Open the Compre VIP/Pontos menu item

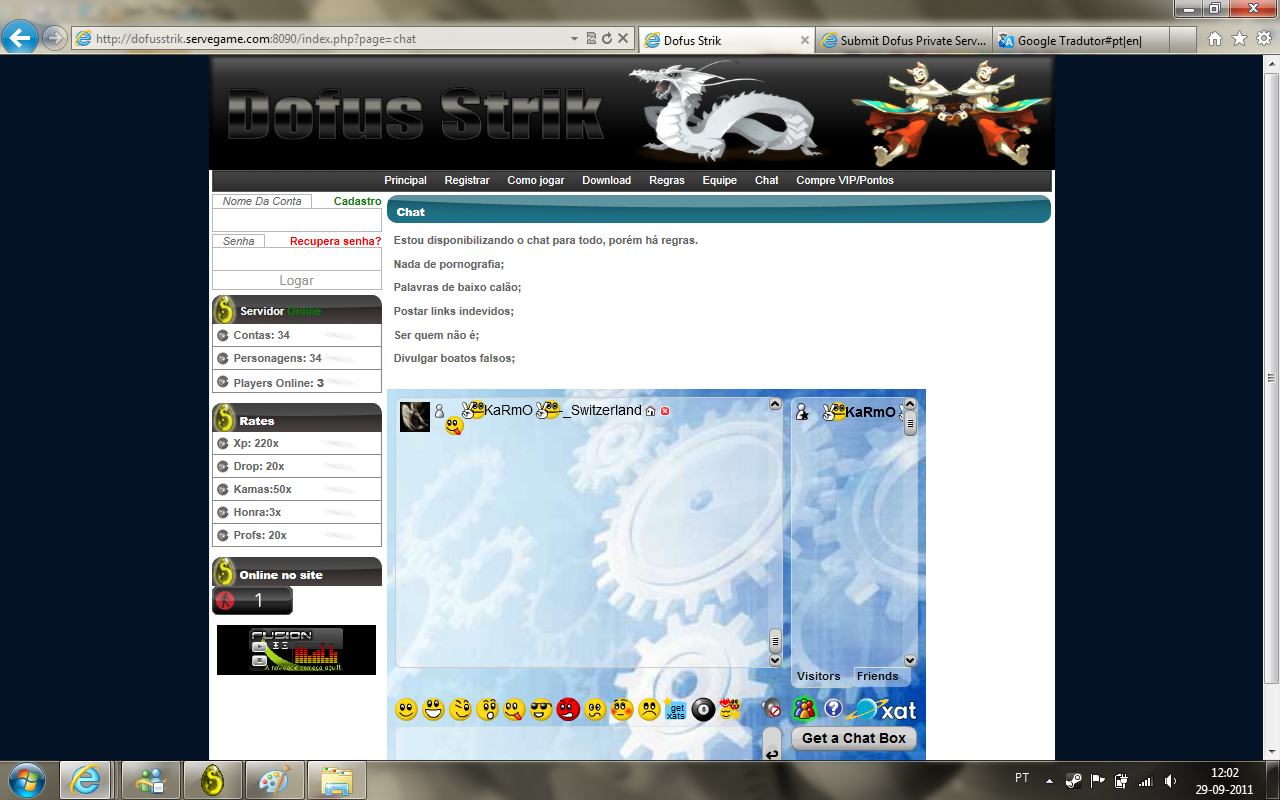click(845, 180)
